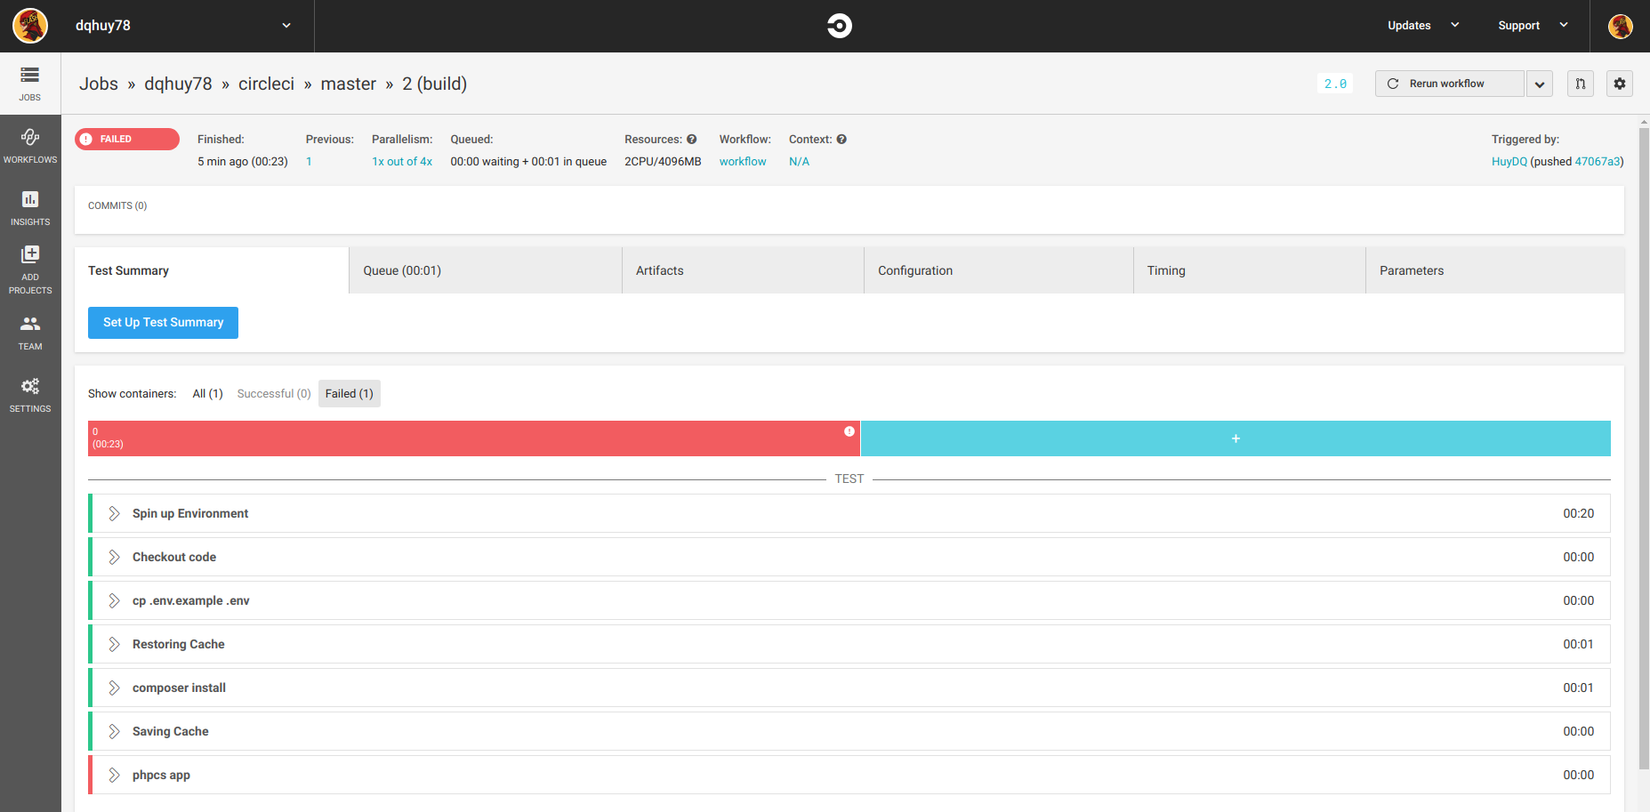Filter to Successful (0) containers
The image size is (1650, 812).
[274, 394]
